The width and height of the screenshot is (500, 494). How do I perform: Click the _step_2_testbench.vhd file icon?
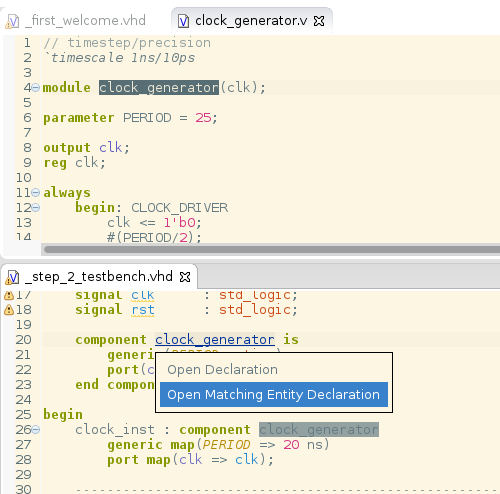pos(12,277)
